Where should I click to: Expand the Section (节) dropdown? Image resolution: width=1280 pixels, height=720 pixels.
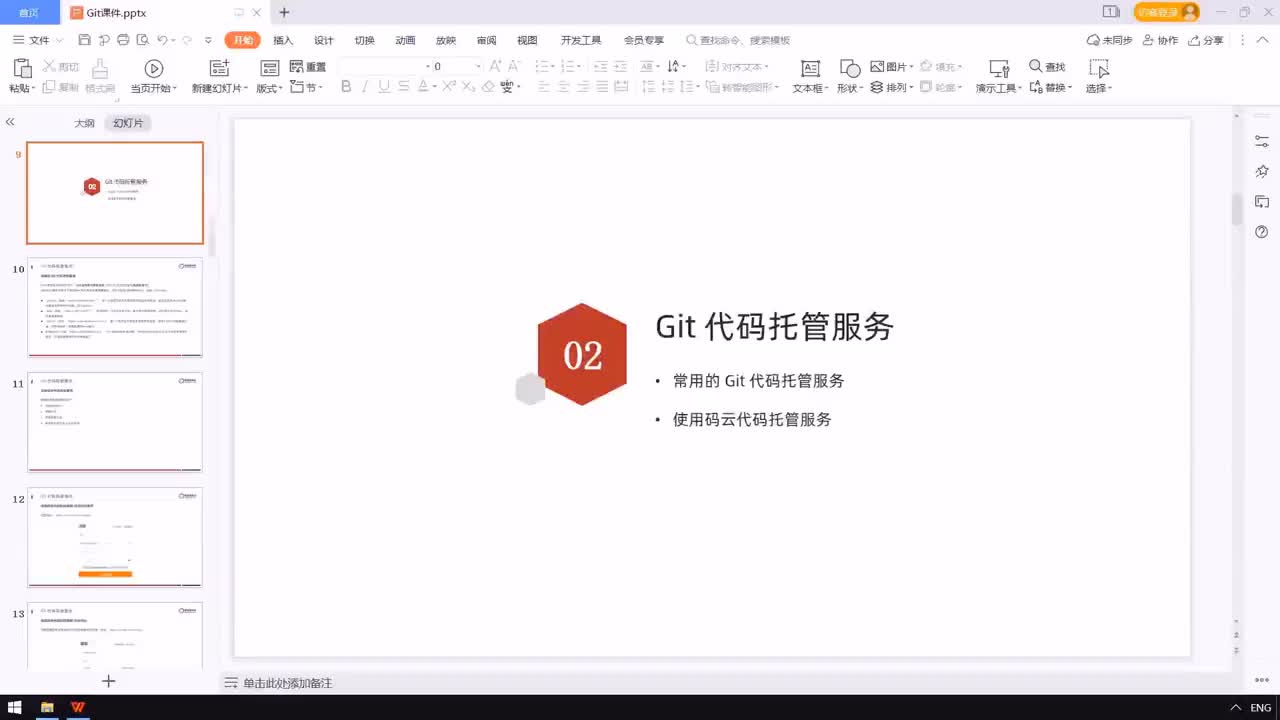click(321, 87)
